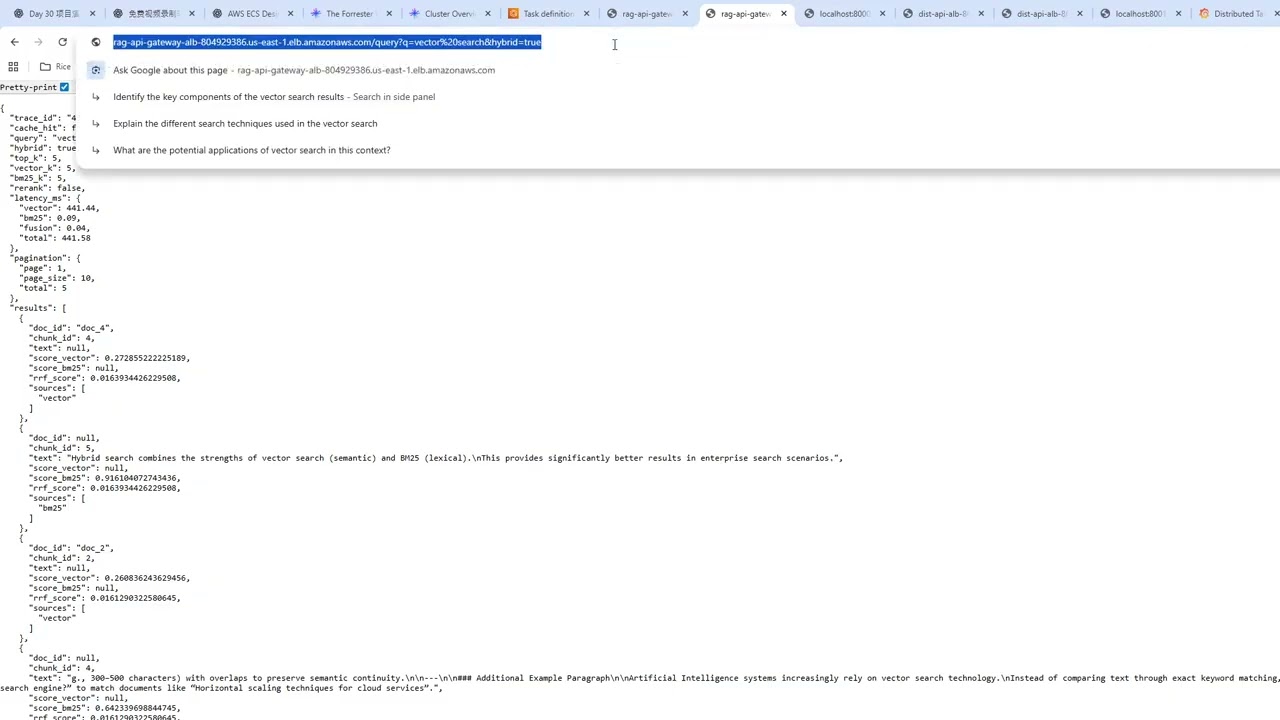Go back to the previous page
The image size is (1280, 720).
point(14,42)
